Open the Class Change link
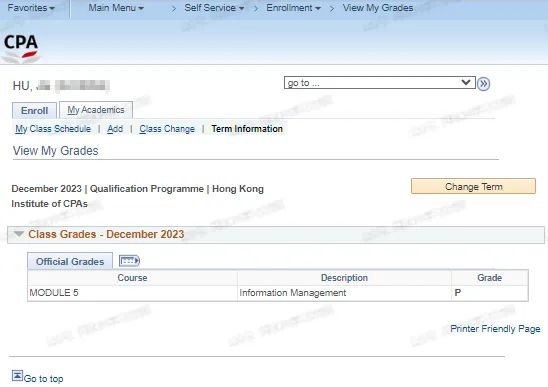This screenshot has width=548, height=387. pyautogui.click(x=167, y=129)
